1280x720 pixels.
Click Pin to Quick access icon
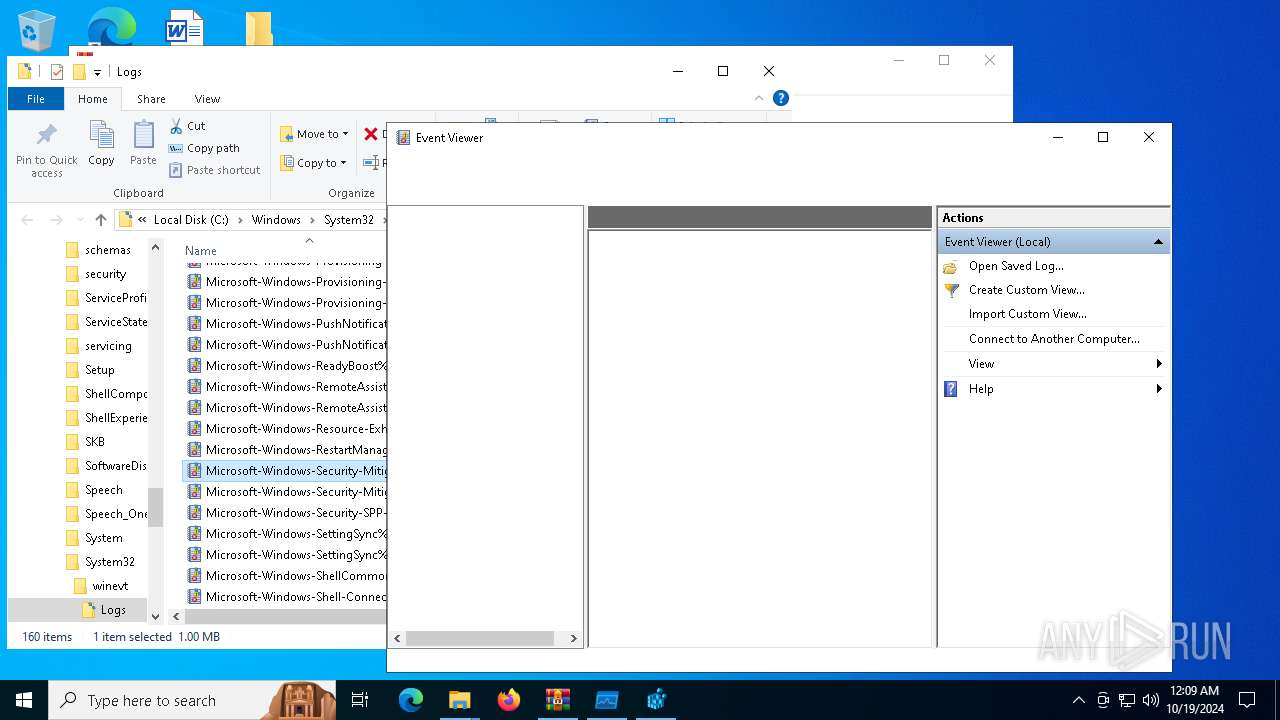point(46,134)
